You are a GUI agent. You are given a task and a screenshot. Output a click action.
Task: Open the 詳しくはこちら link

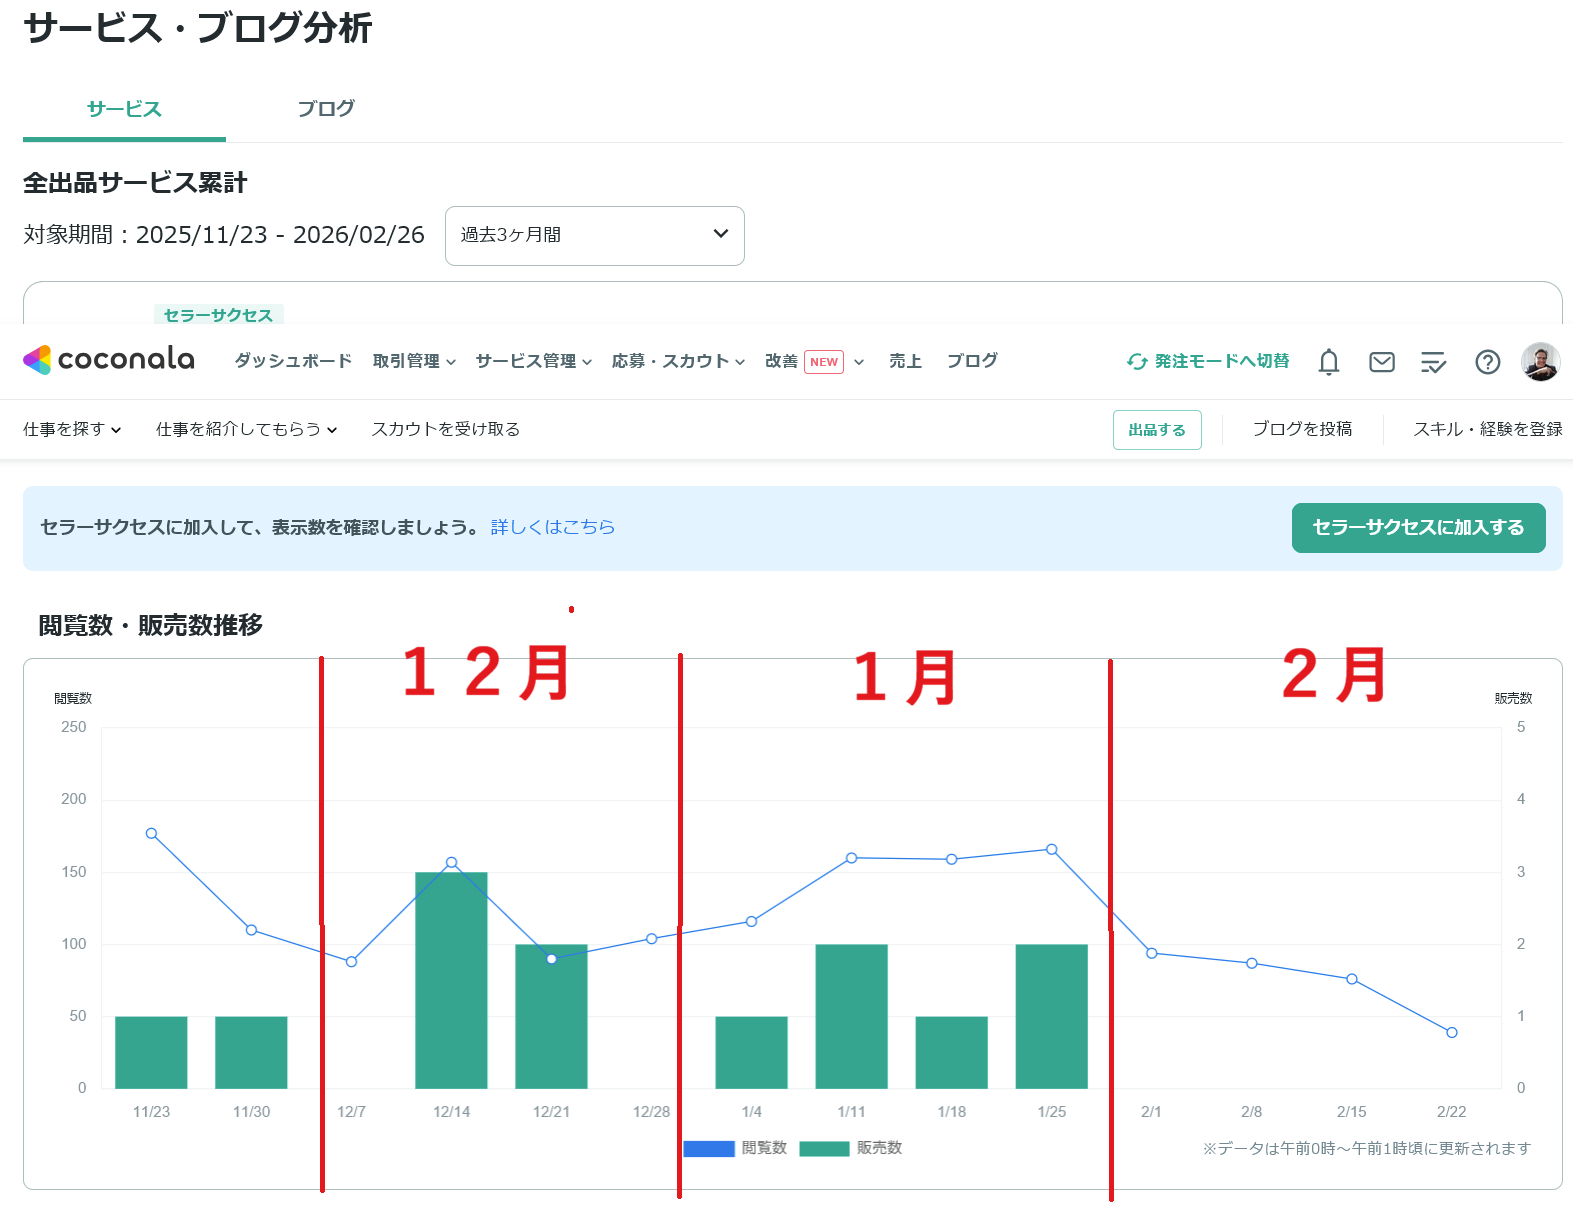(x=553, y=527)
